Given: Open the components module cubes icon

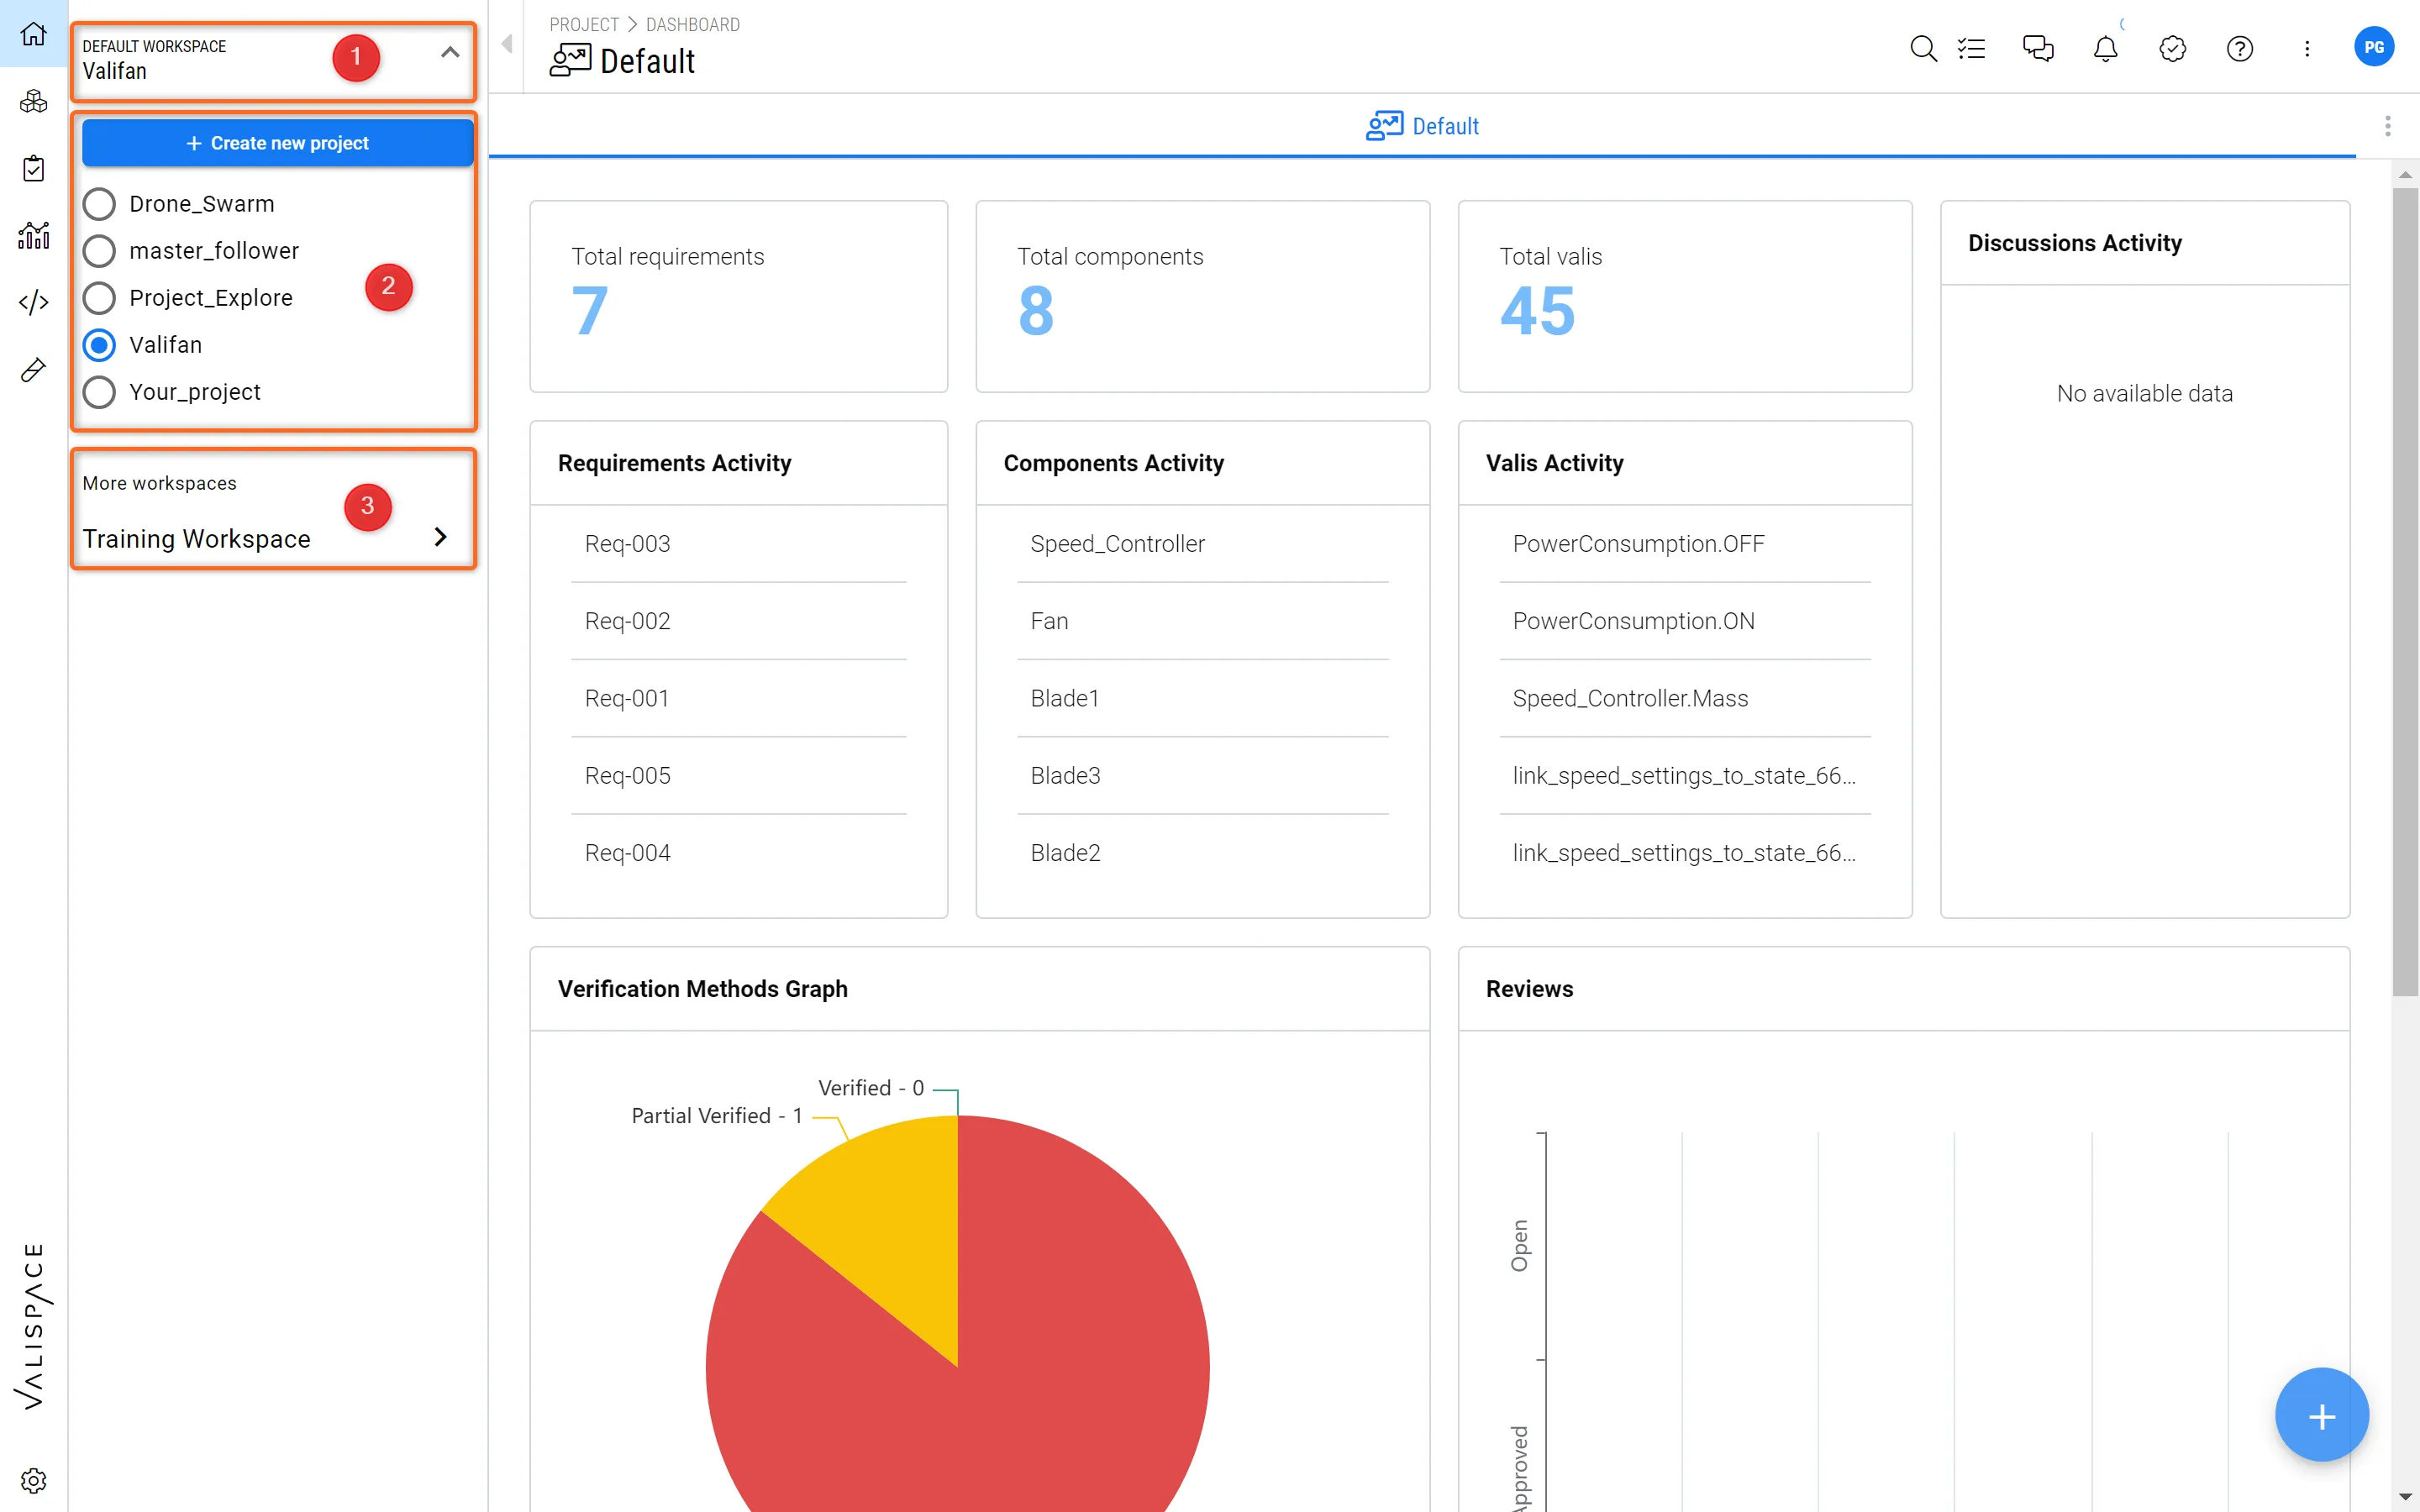Looking at the screenshot, I should point(33,101).
